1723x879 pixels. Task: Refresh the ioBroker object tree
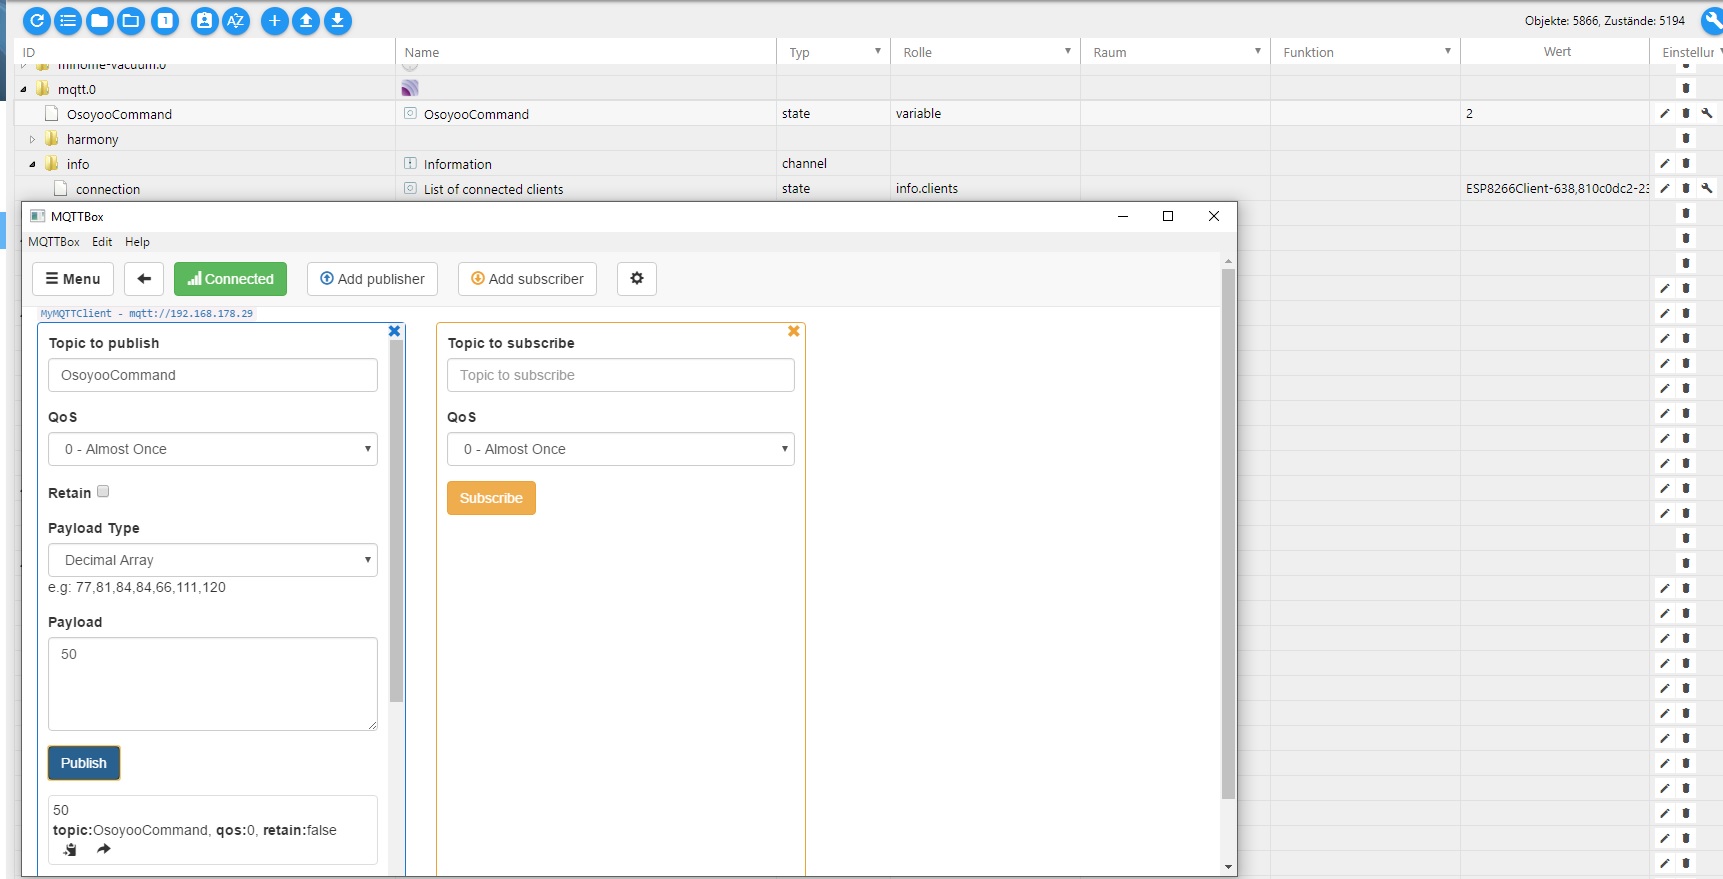pyautogui.click(x=37, y=20)
